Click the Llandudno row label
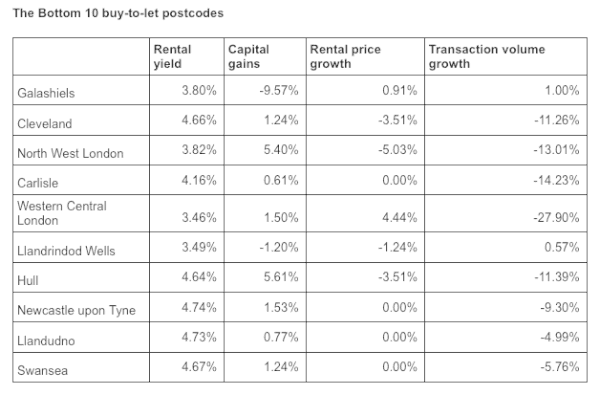The image size is (600, 395). (x=46, y=340)
